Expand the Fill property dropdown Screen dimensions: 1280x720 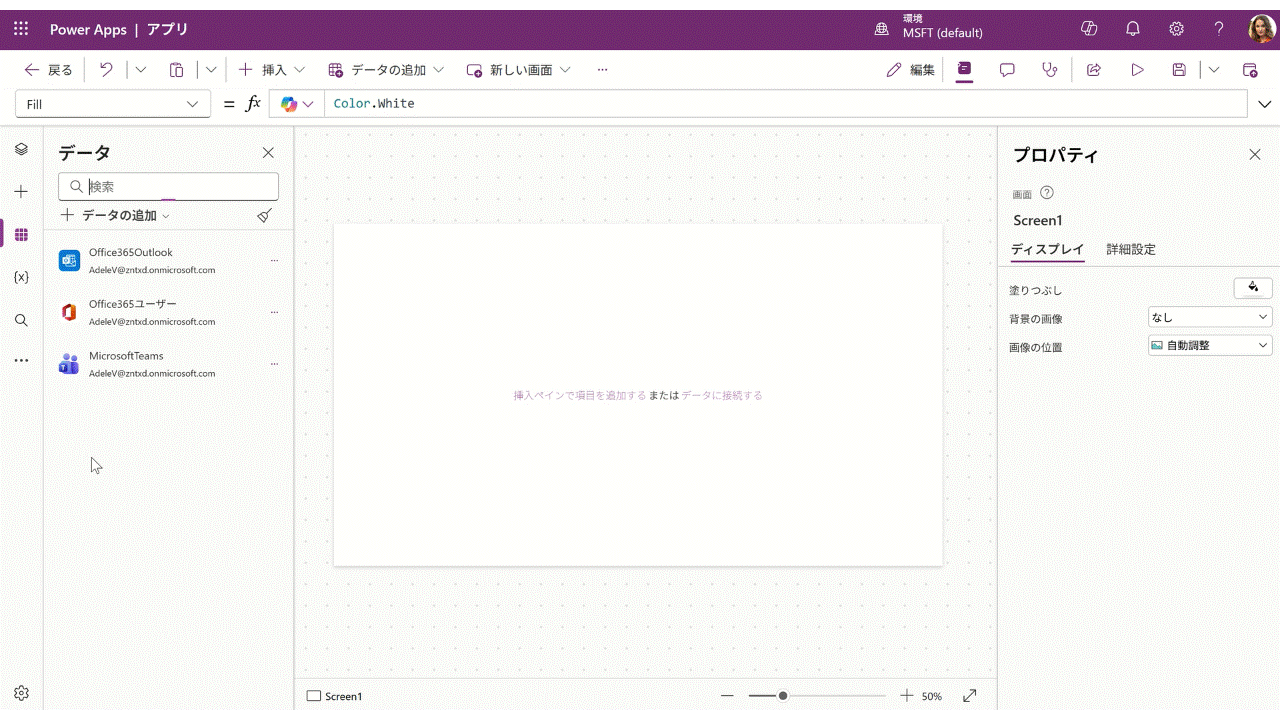coord(193,104)
